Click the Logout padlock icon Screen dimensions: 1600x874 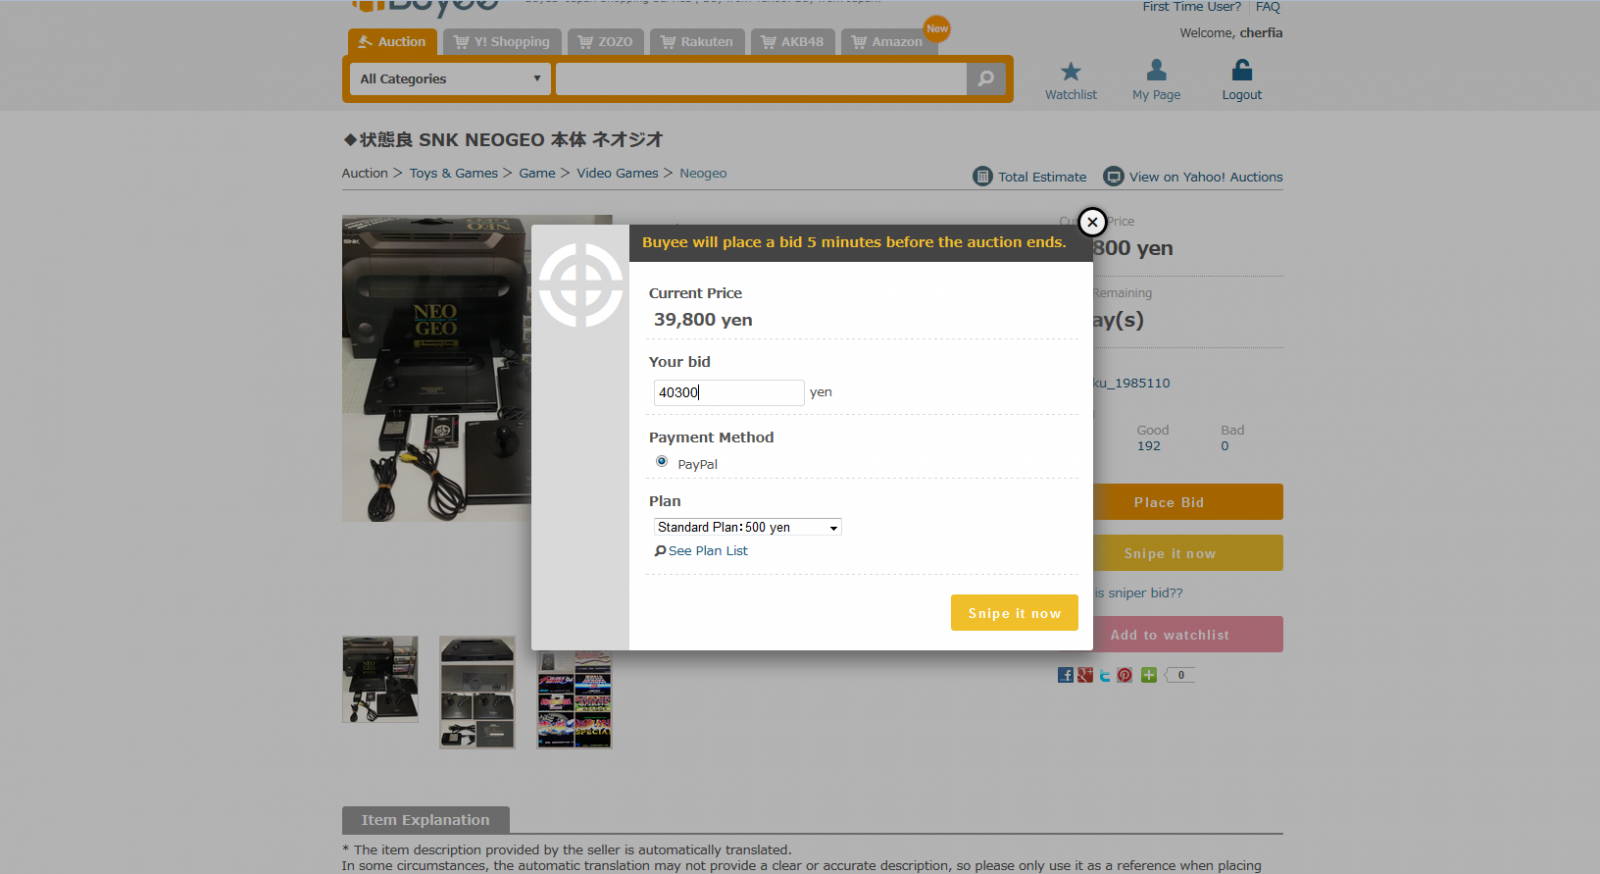tap(1241, 70)
